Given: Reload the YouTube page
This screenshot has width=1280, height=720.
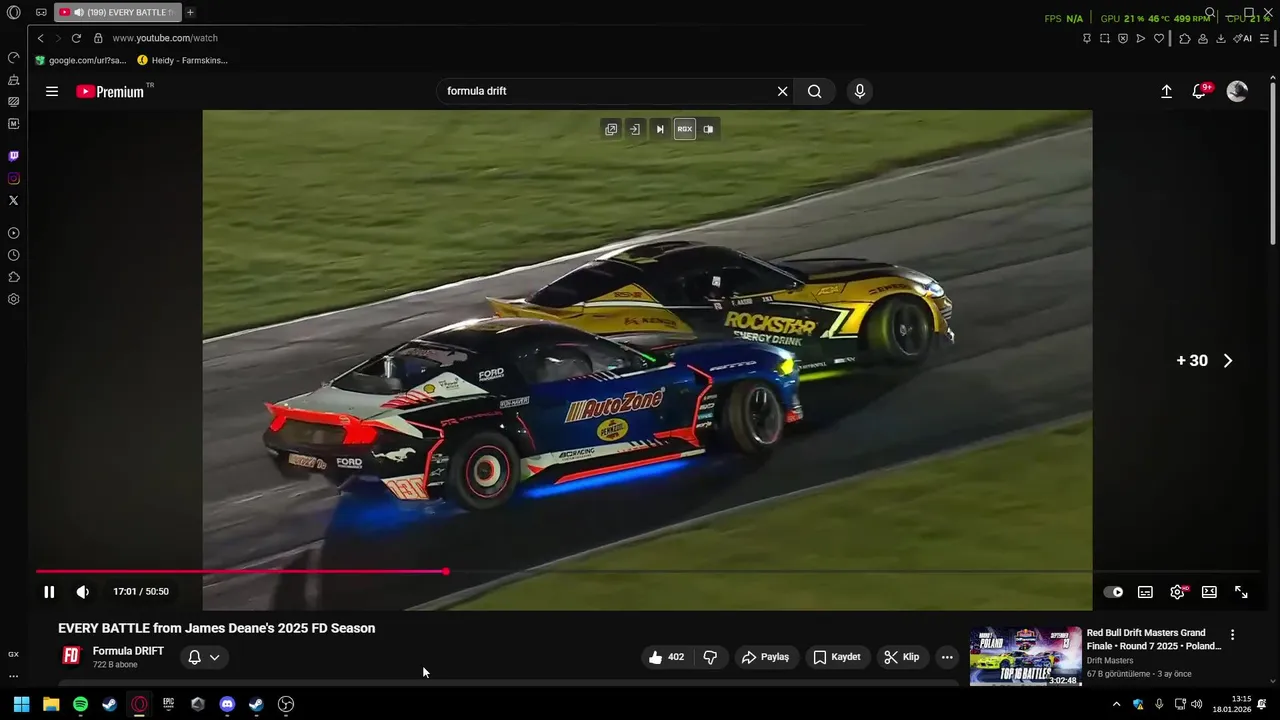Looking at the screenshot, I should pos(76,38).
